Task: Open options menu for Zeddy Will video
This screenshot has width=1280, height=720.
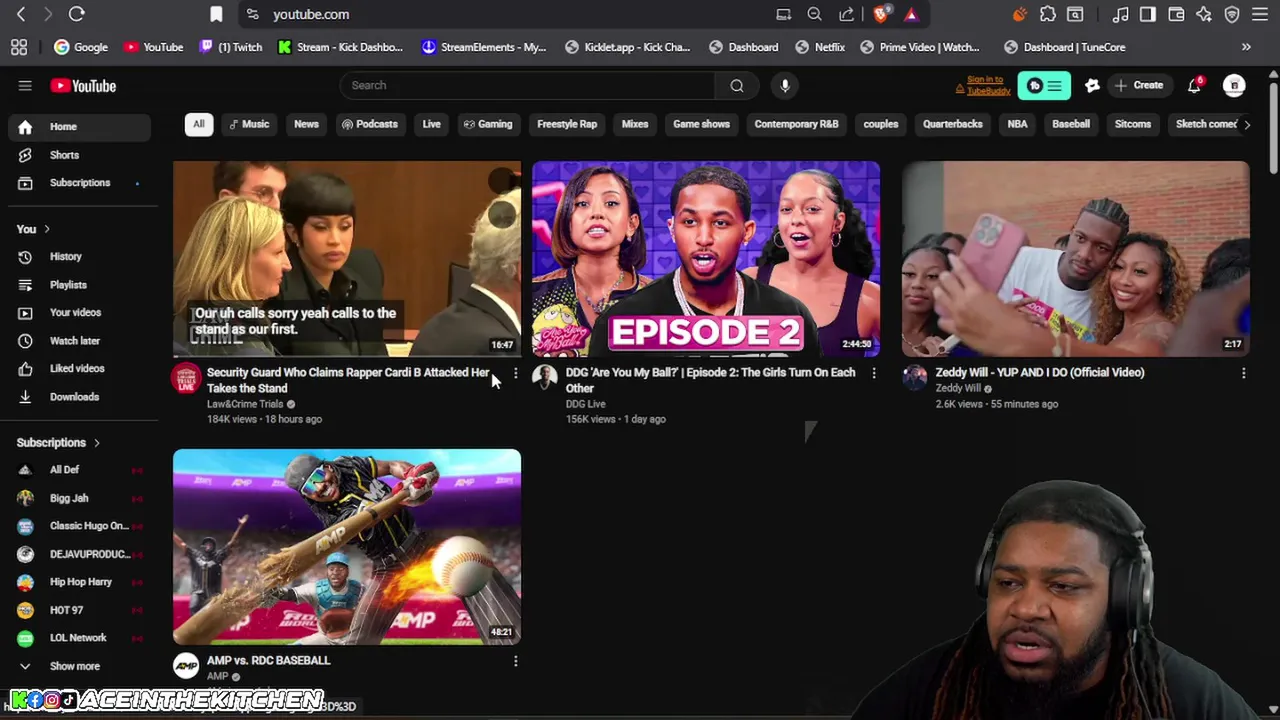Action: (x=1243, y=373)
